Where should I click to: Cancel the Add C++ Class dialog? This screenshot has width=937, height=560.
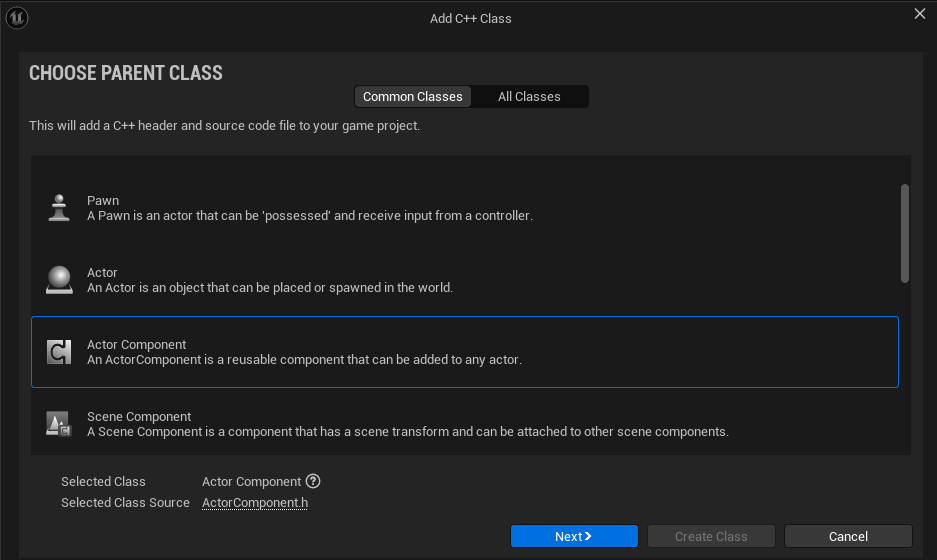click(x=848, y=536)
